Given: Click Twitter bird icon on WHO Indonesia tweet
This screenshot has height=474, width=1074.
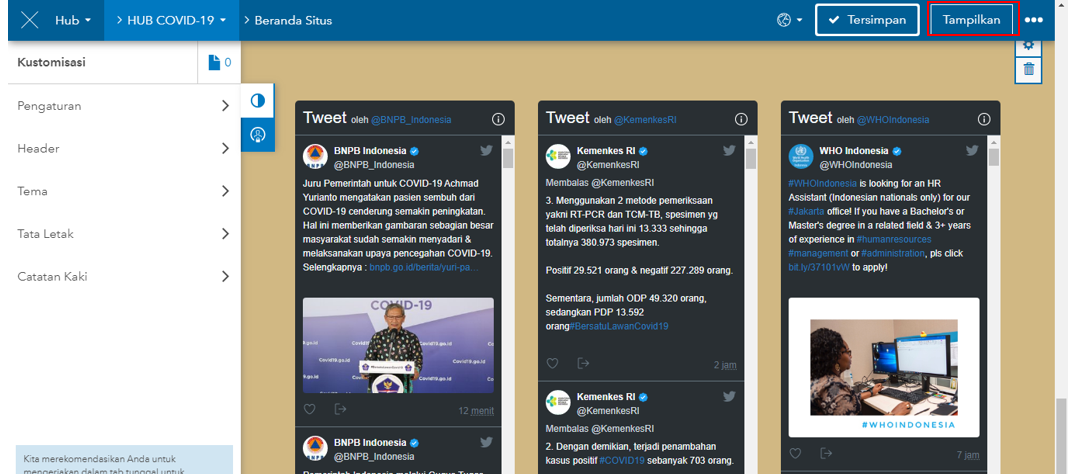Looking at the screenshot, I should 972,151.
